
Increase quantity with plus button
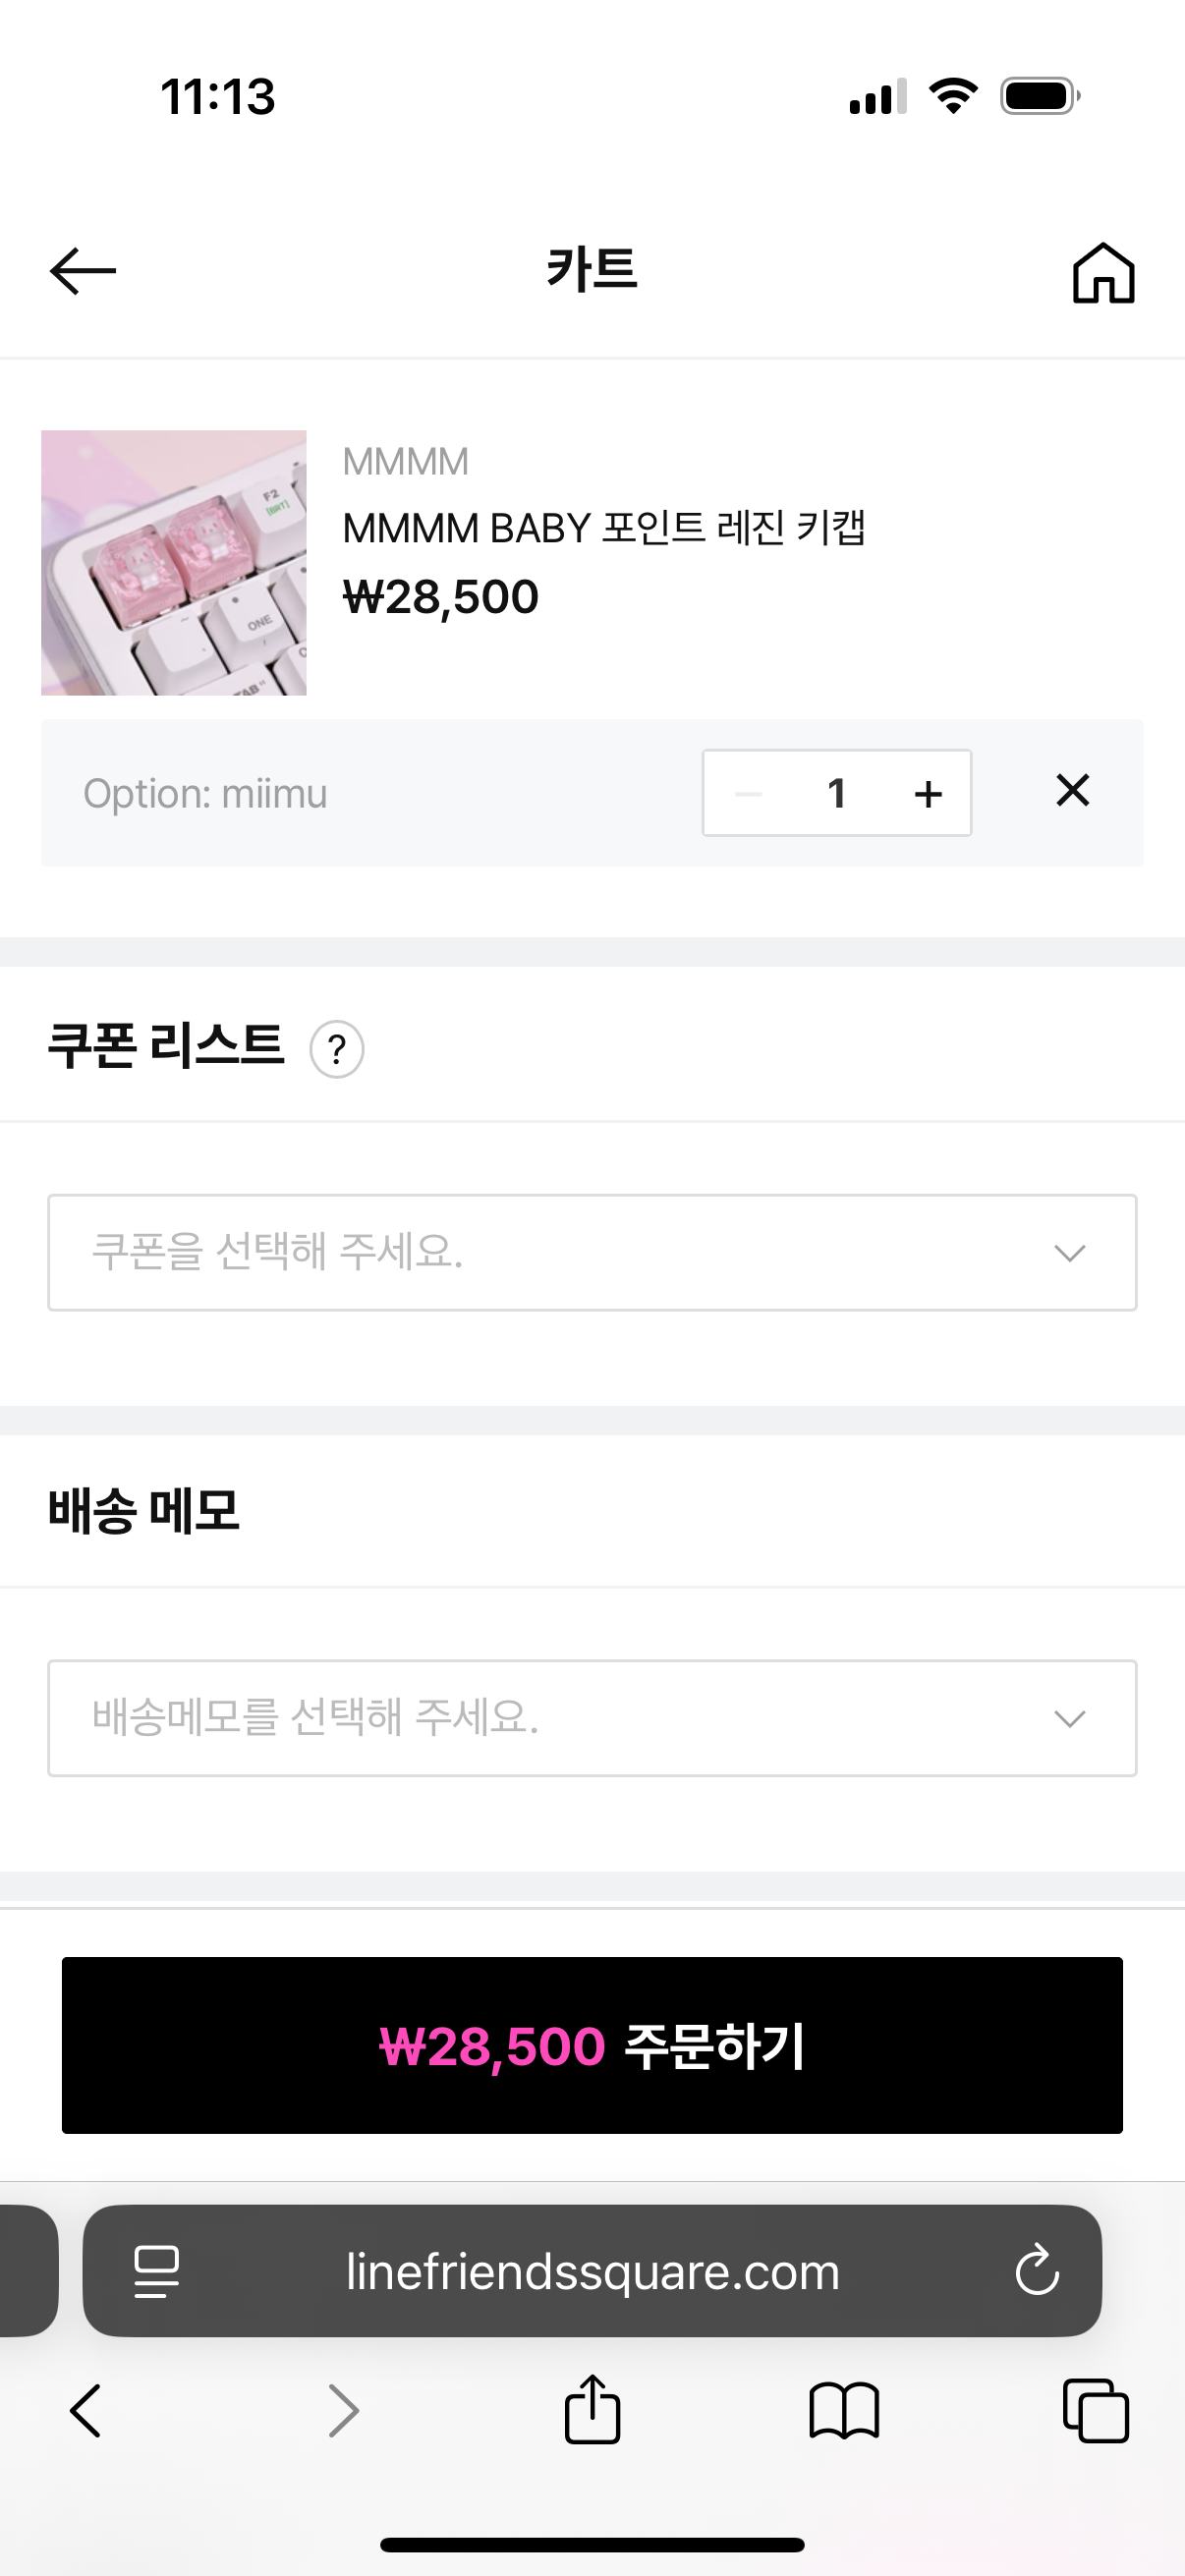point(928,794)
